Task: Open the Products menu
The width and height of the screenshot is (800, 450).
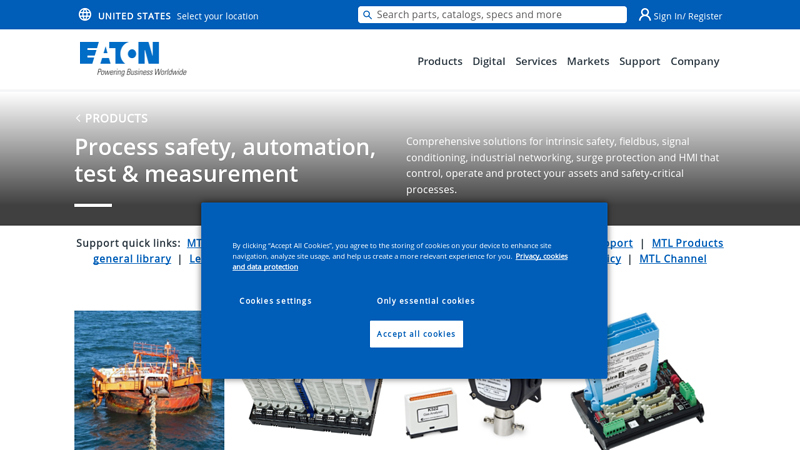Action: tap(440, 61)
